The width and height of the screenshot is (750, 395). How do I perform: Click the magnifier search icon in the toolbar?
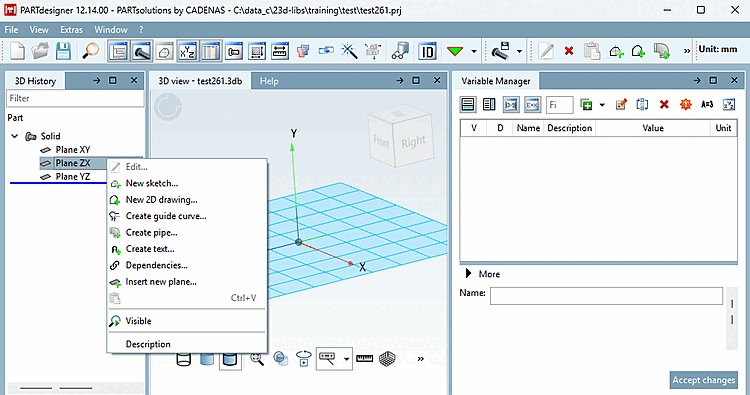[x=90, y=51]
